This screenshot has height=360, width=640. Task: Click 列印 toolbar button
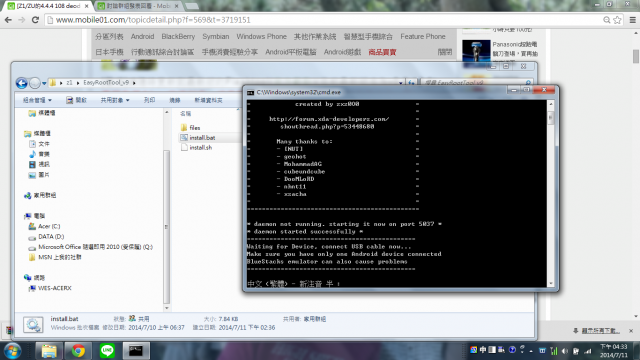coord(149,100)
